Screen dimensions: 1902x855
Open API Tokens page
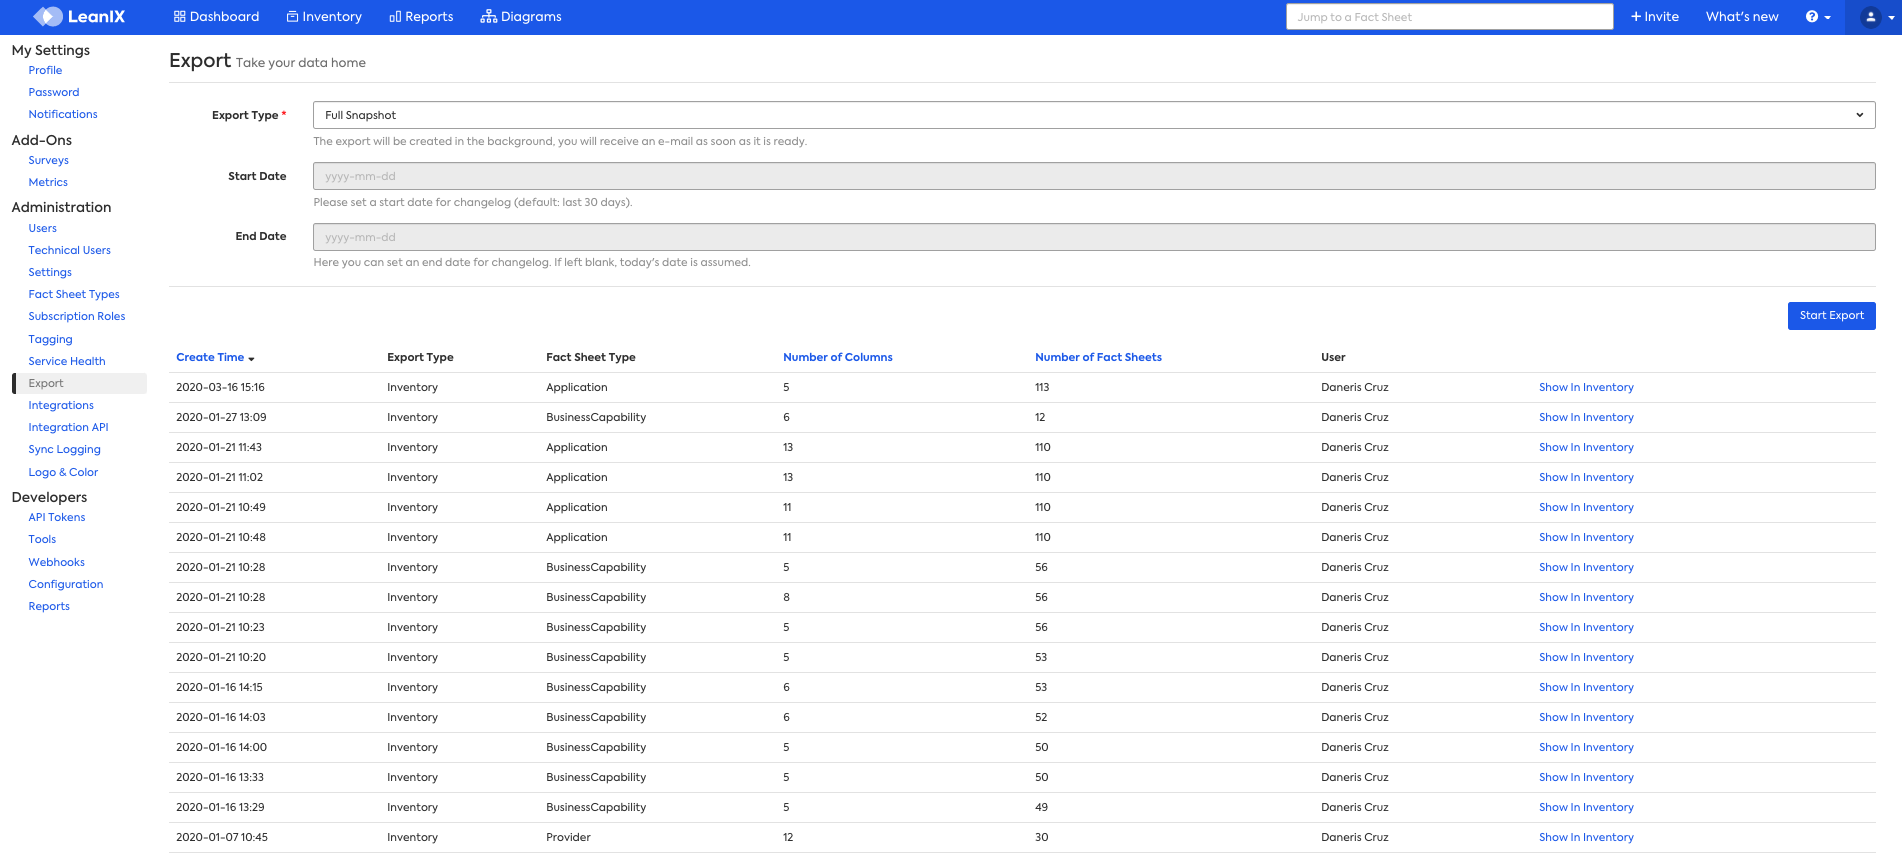pyautogui.click(x=57, y=517)
